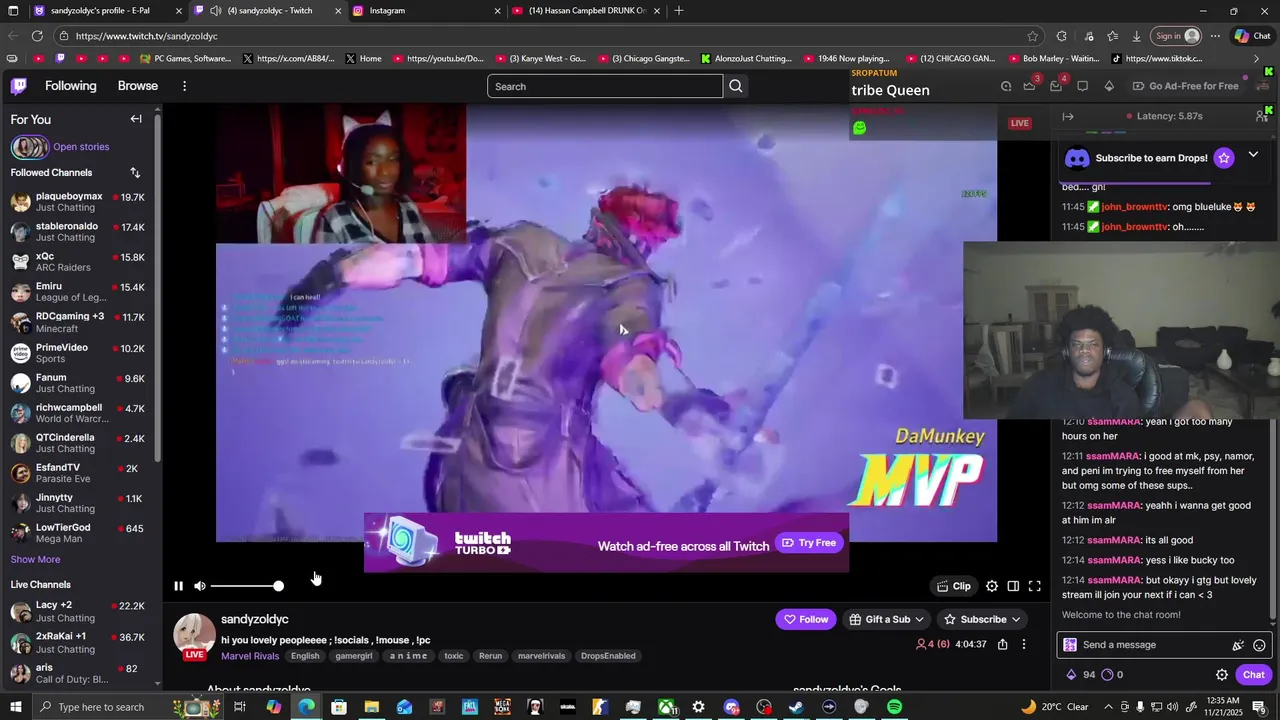The height and width of the screenshot is (720, 1280).
Task: Click the toxic tag
Action: point(454,656)
